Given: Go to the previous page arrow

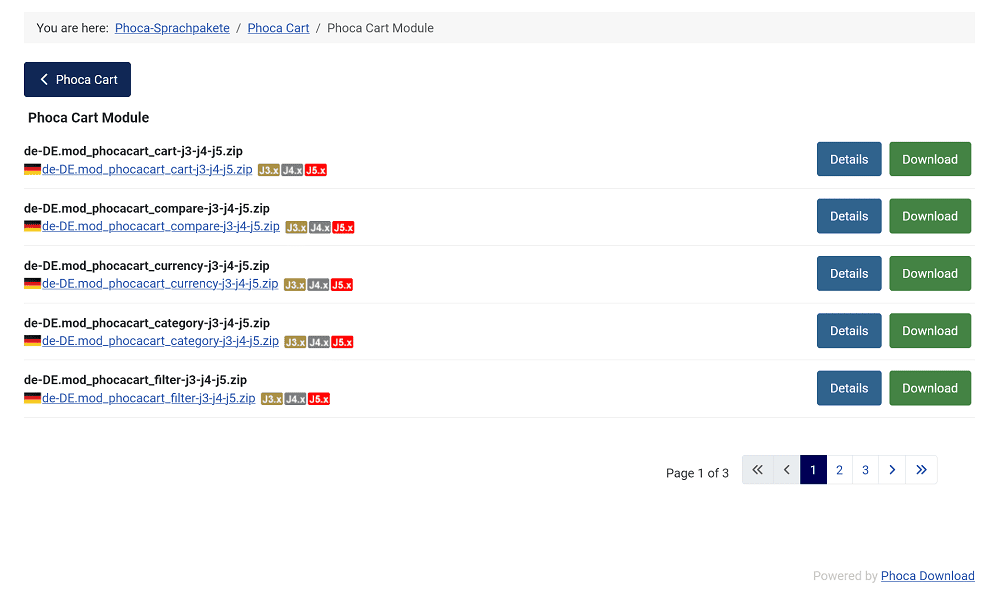Looking at the screenshot, I should [787, 470].
